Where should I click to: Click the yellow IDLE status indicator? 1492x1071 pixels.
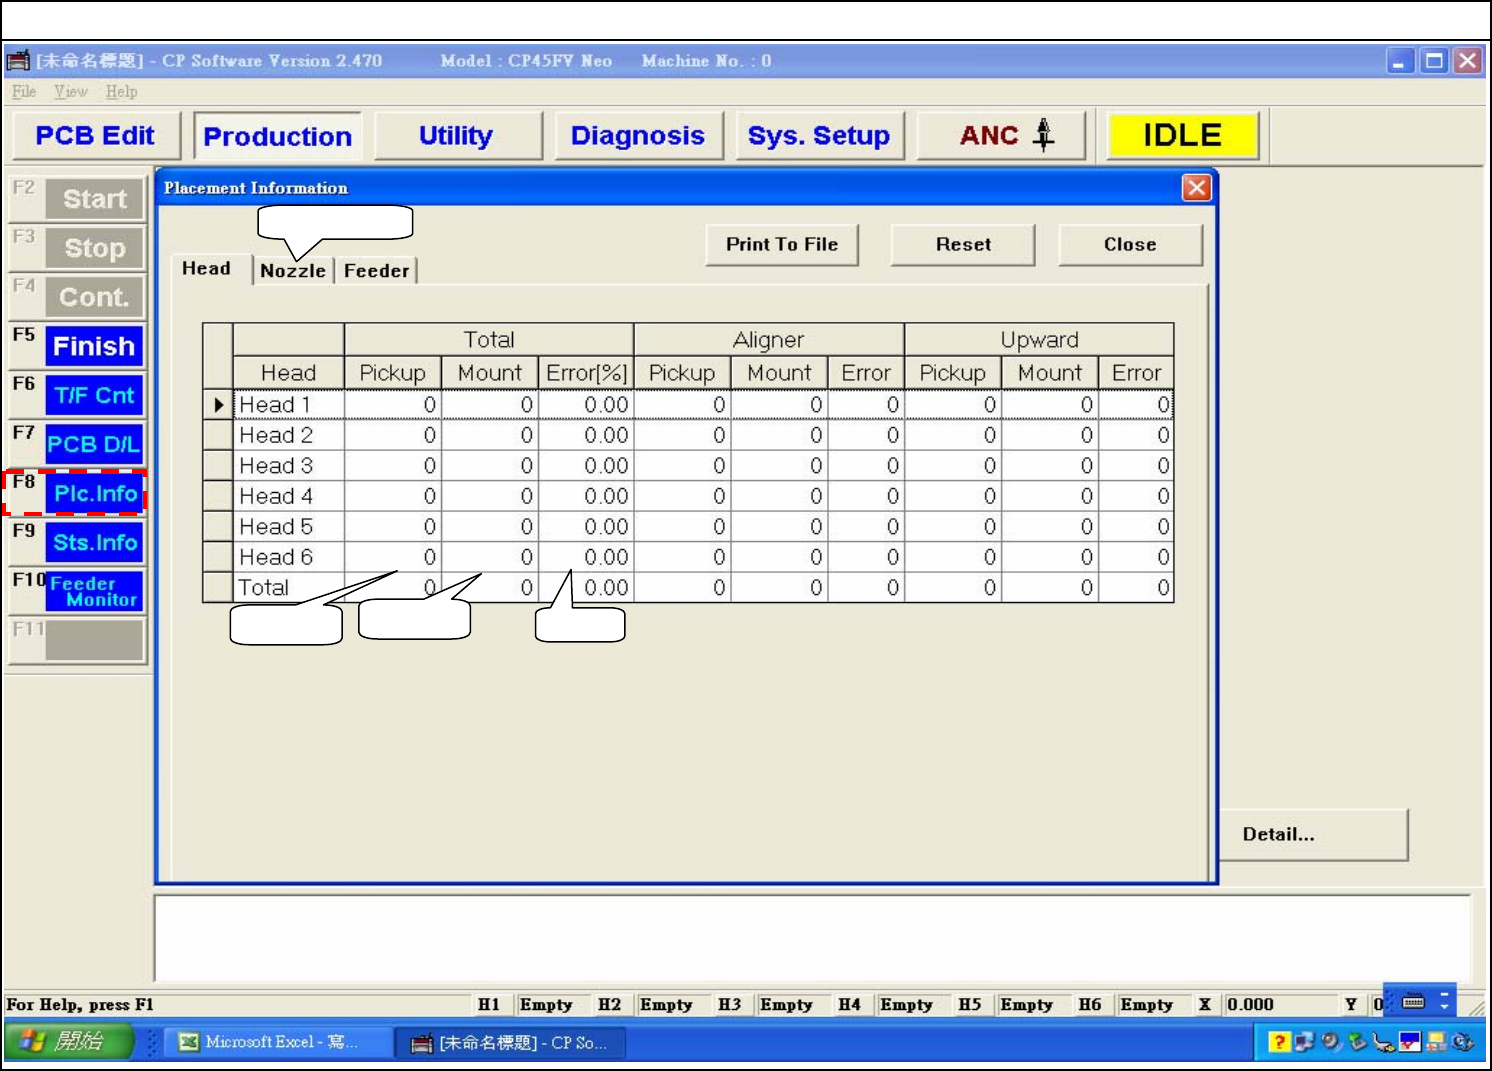[1182, 135]
